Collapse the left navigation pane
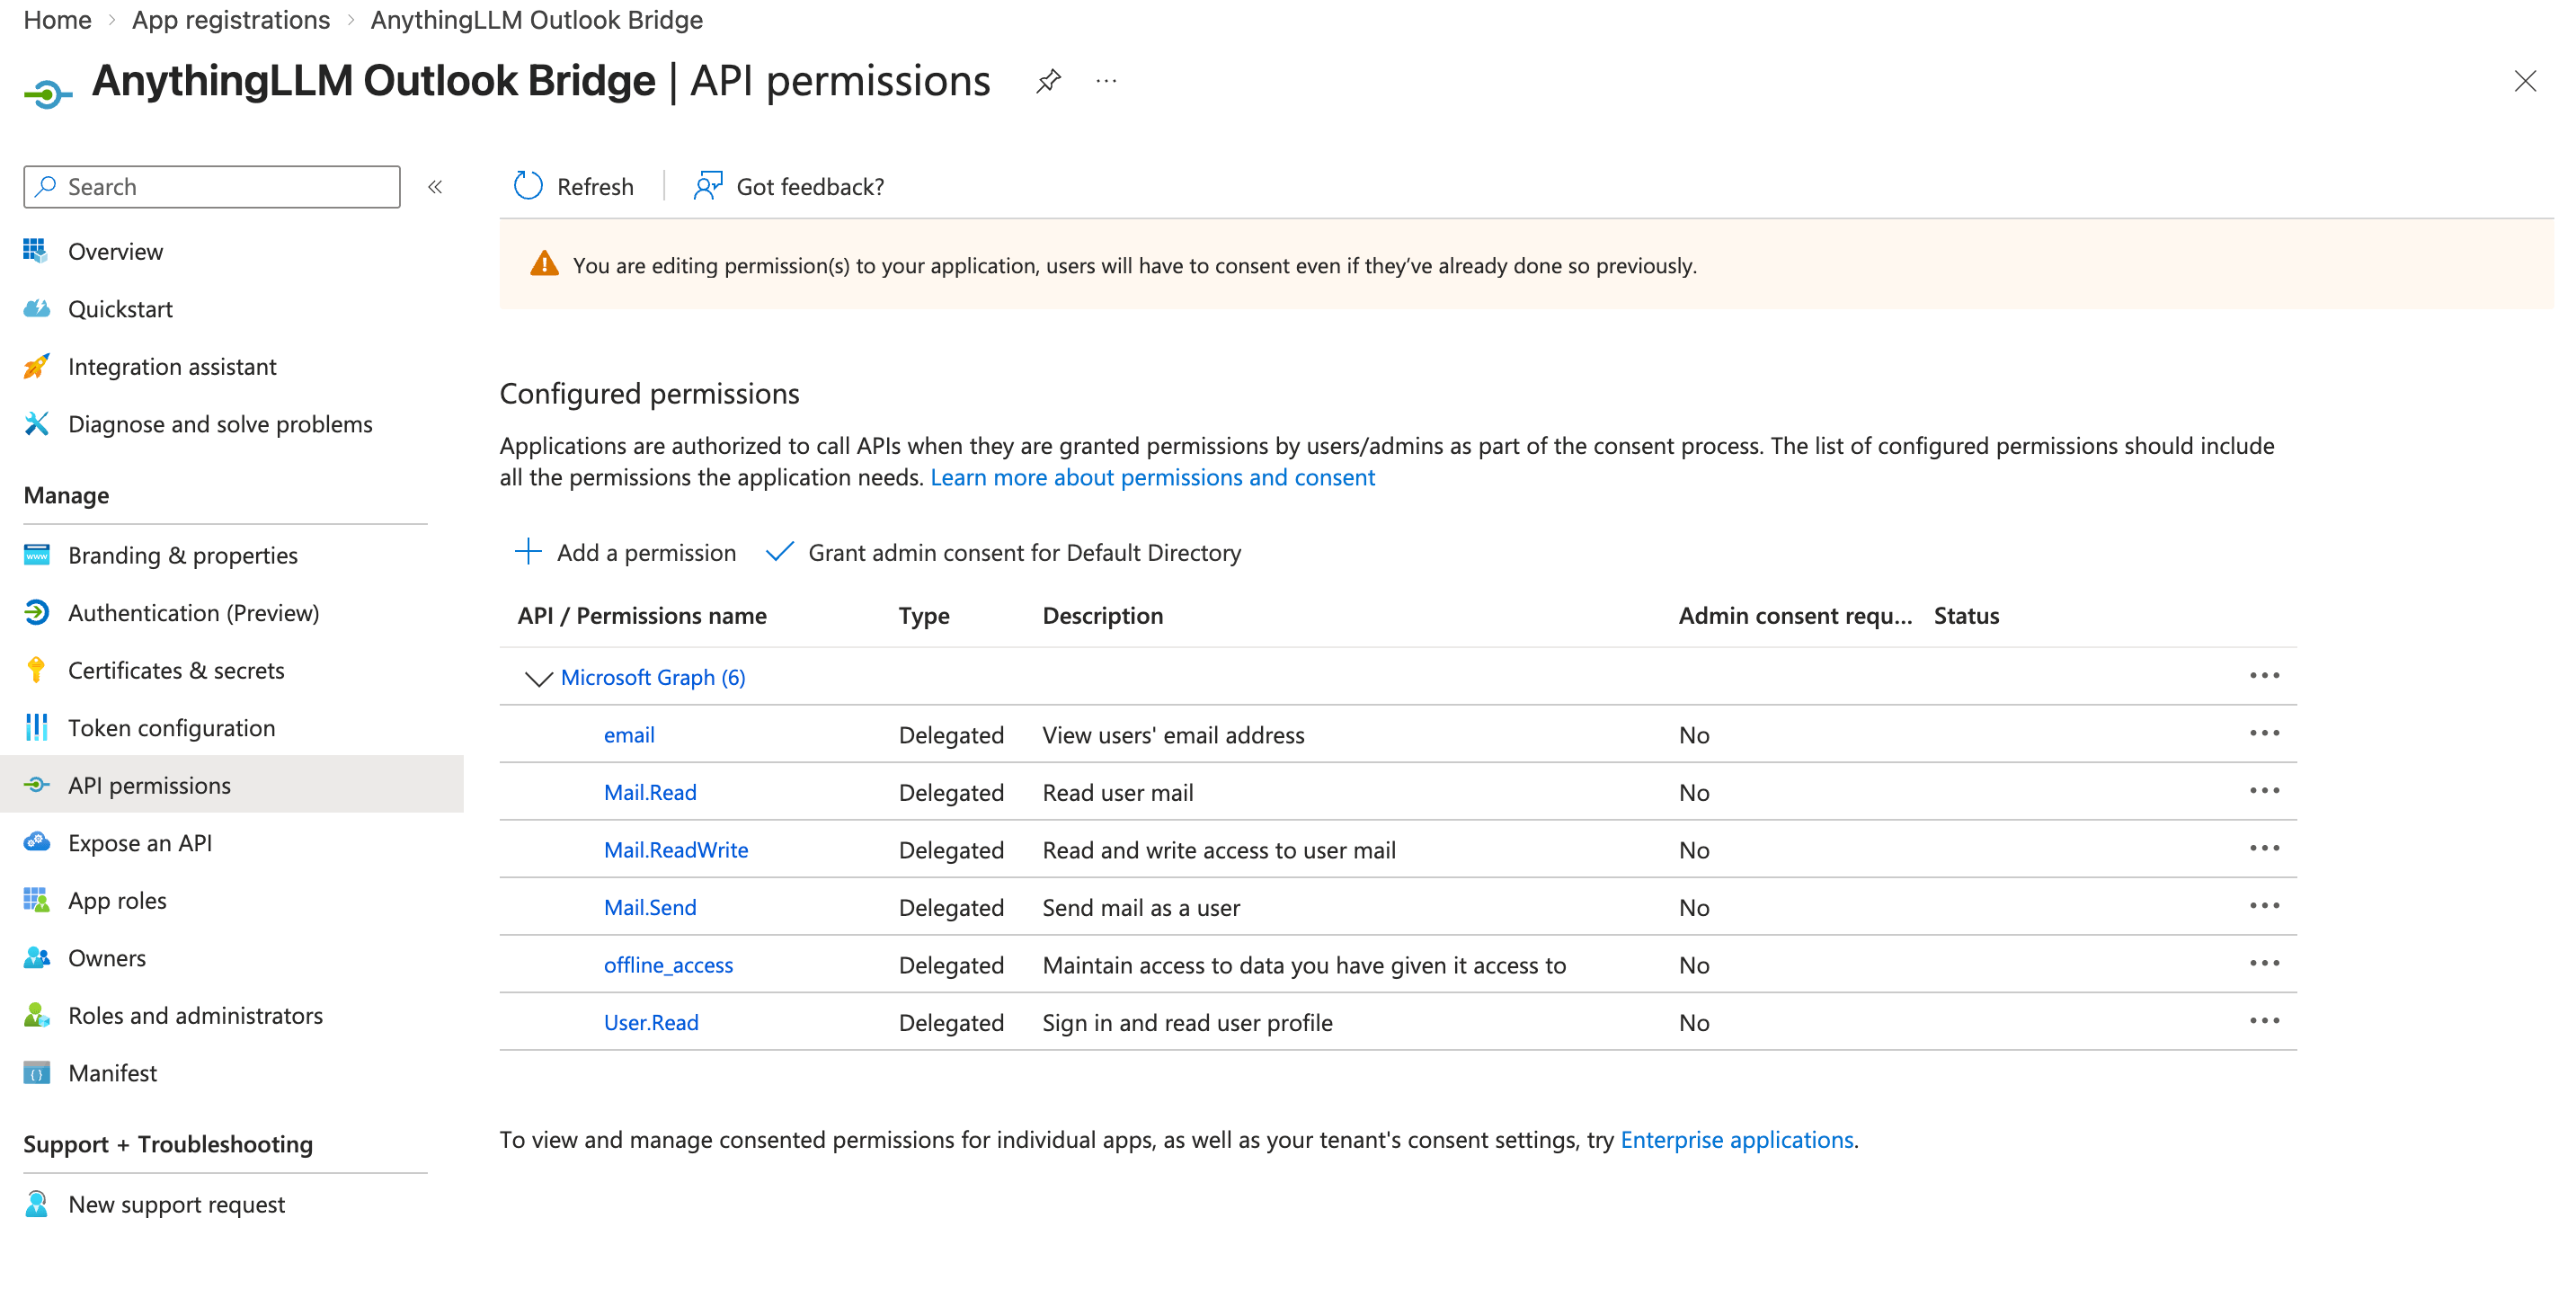 tap(435, 186)
